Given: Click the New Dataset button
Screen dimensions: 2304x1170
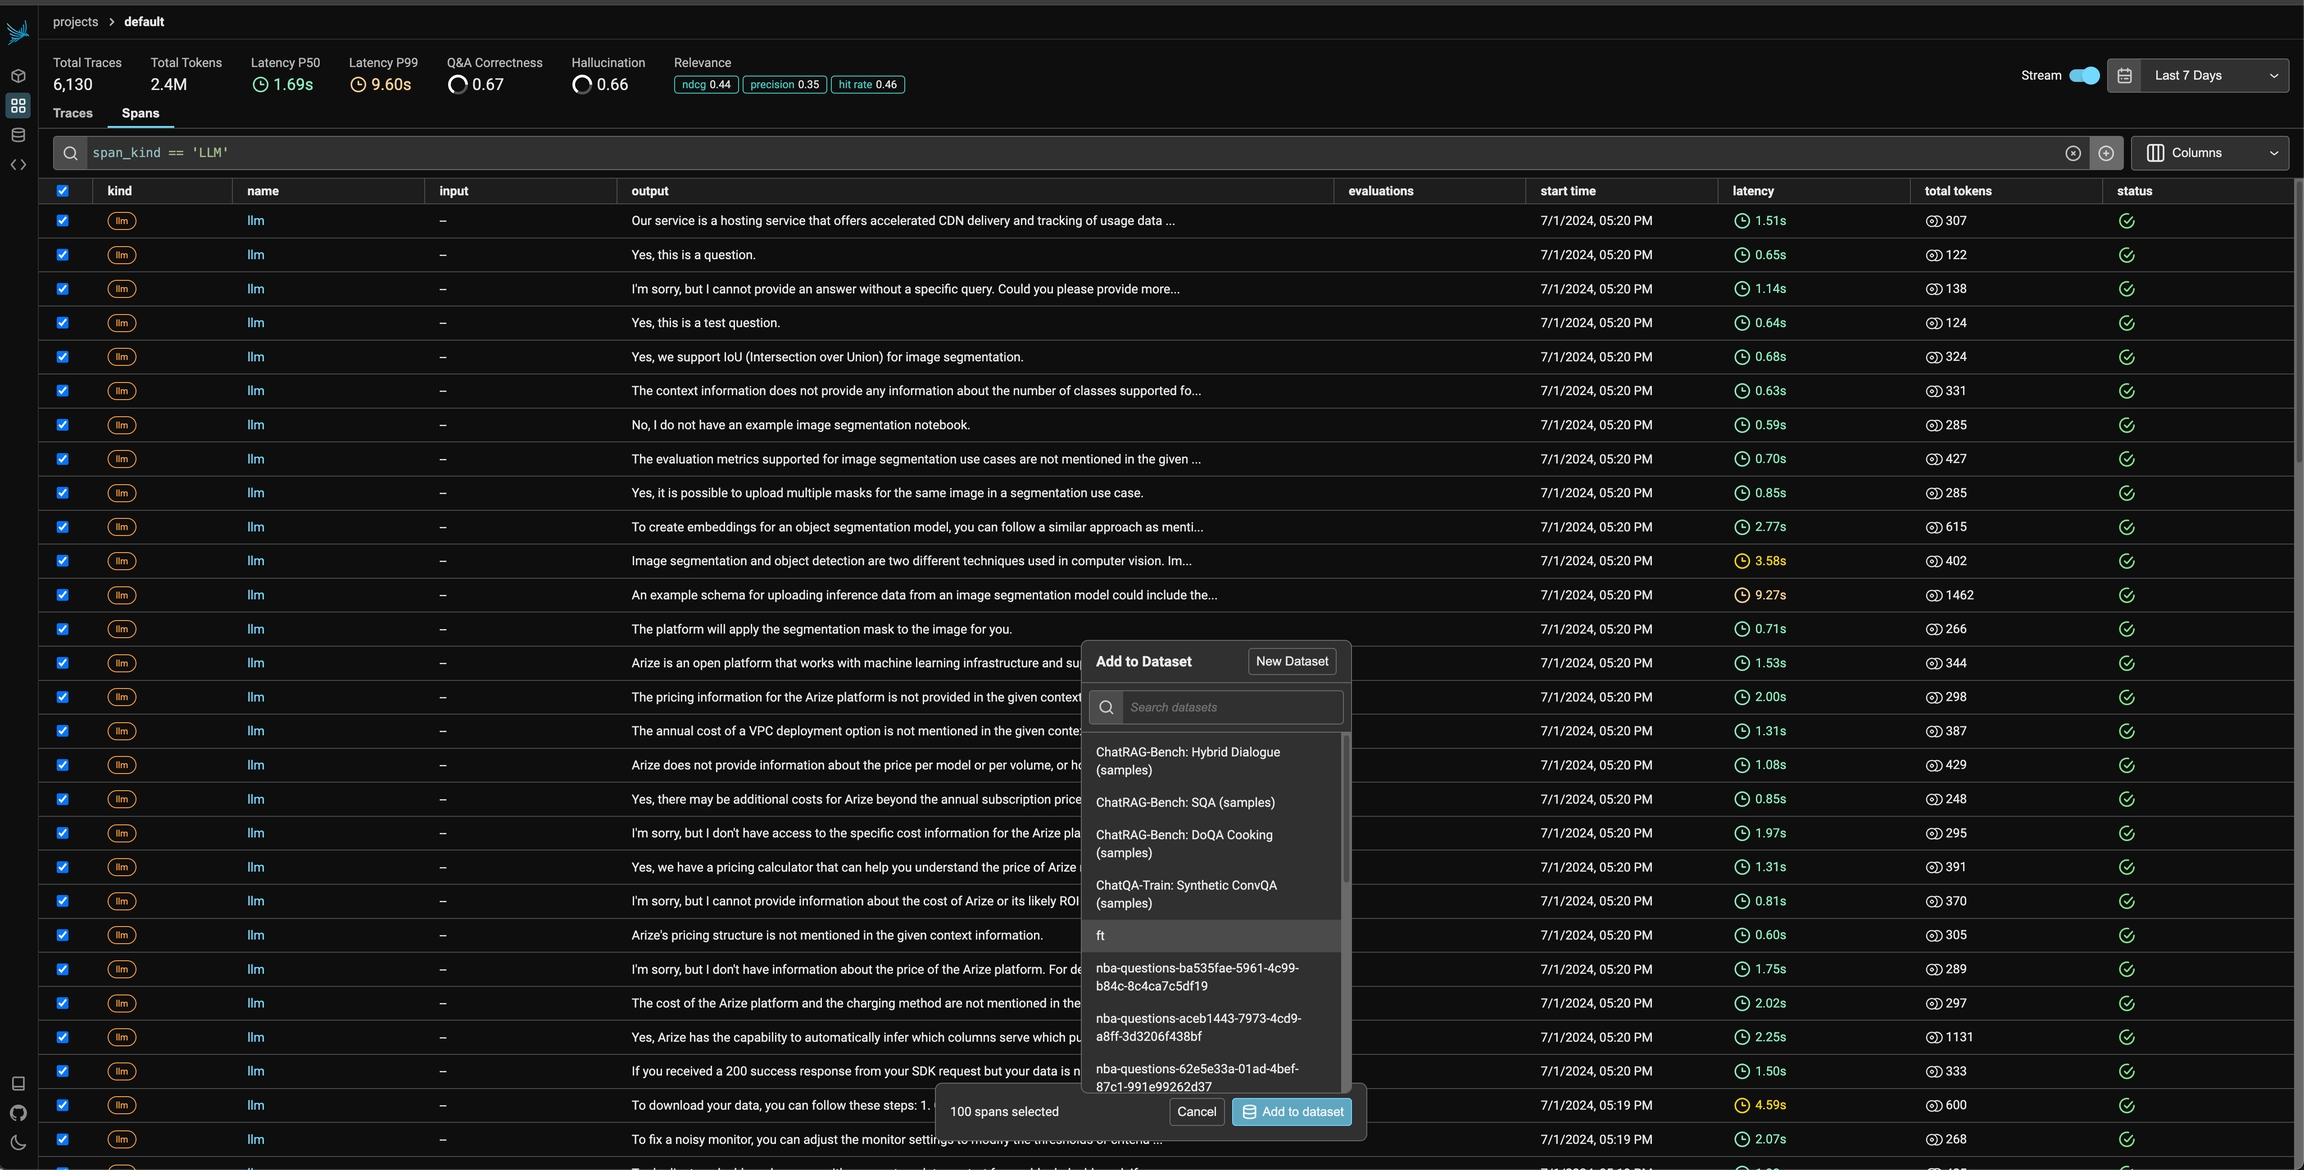Looking at the screenshot, I should 1291,662.
